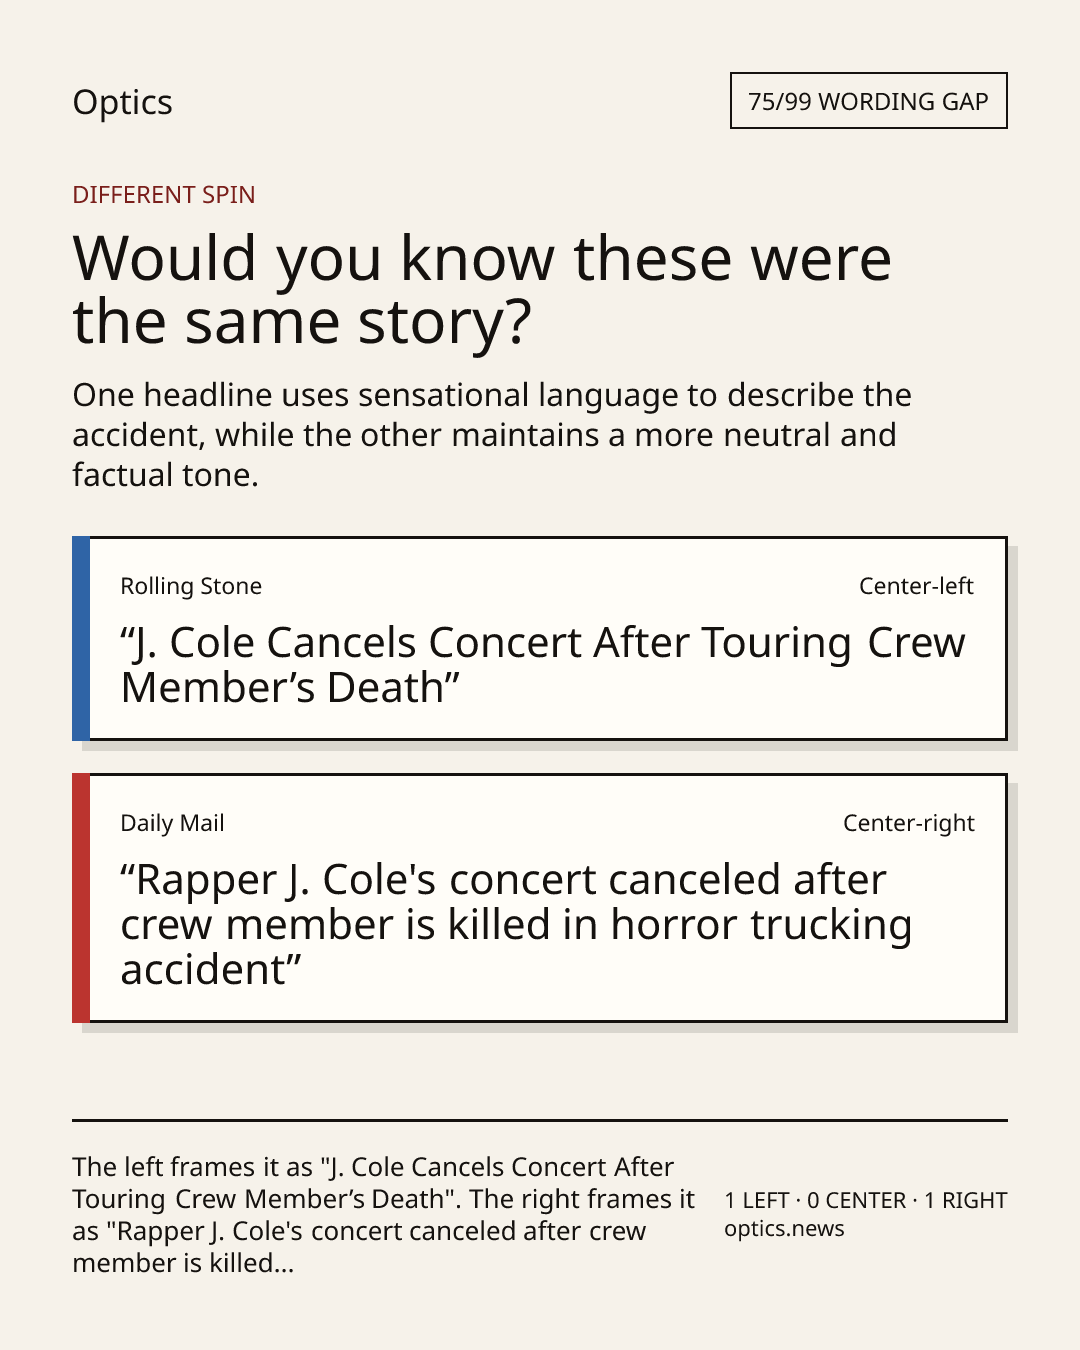Click the sensational language description paragraph

point(492,435)
